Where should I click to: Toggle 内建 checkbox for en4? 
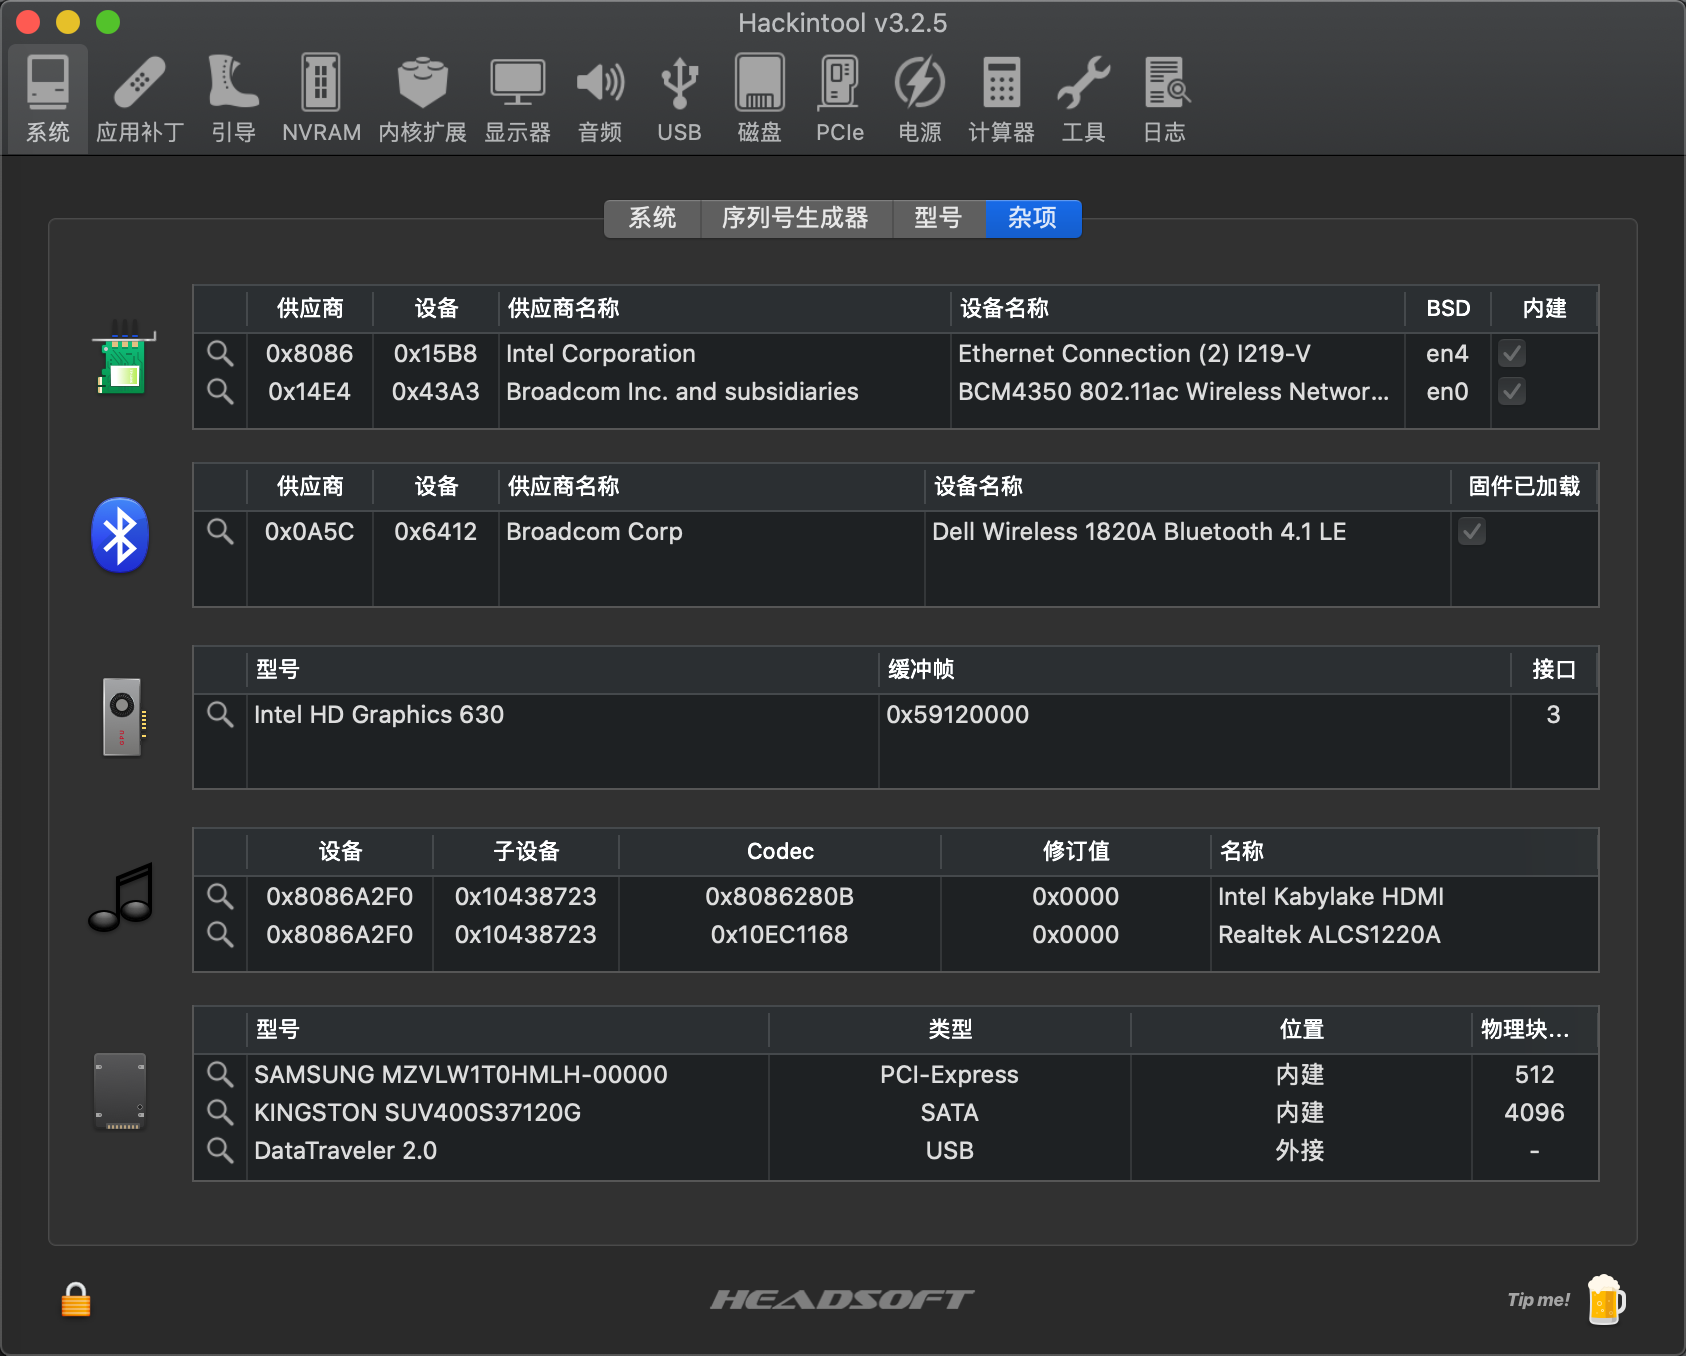[1512, 353]
